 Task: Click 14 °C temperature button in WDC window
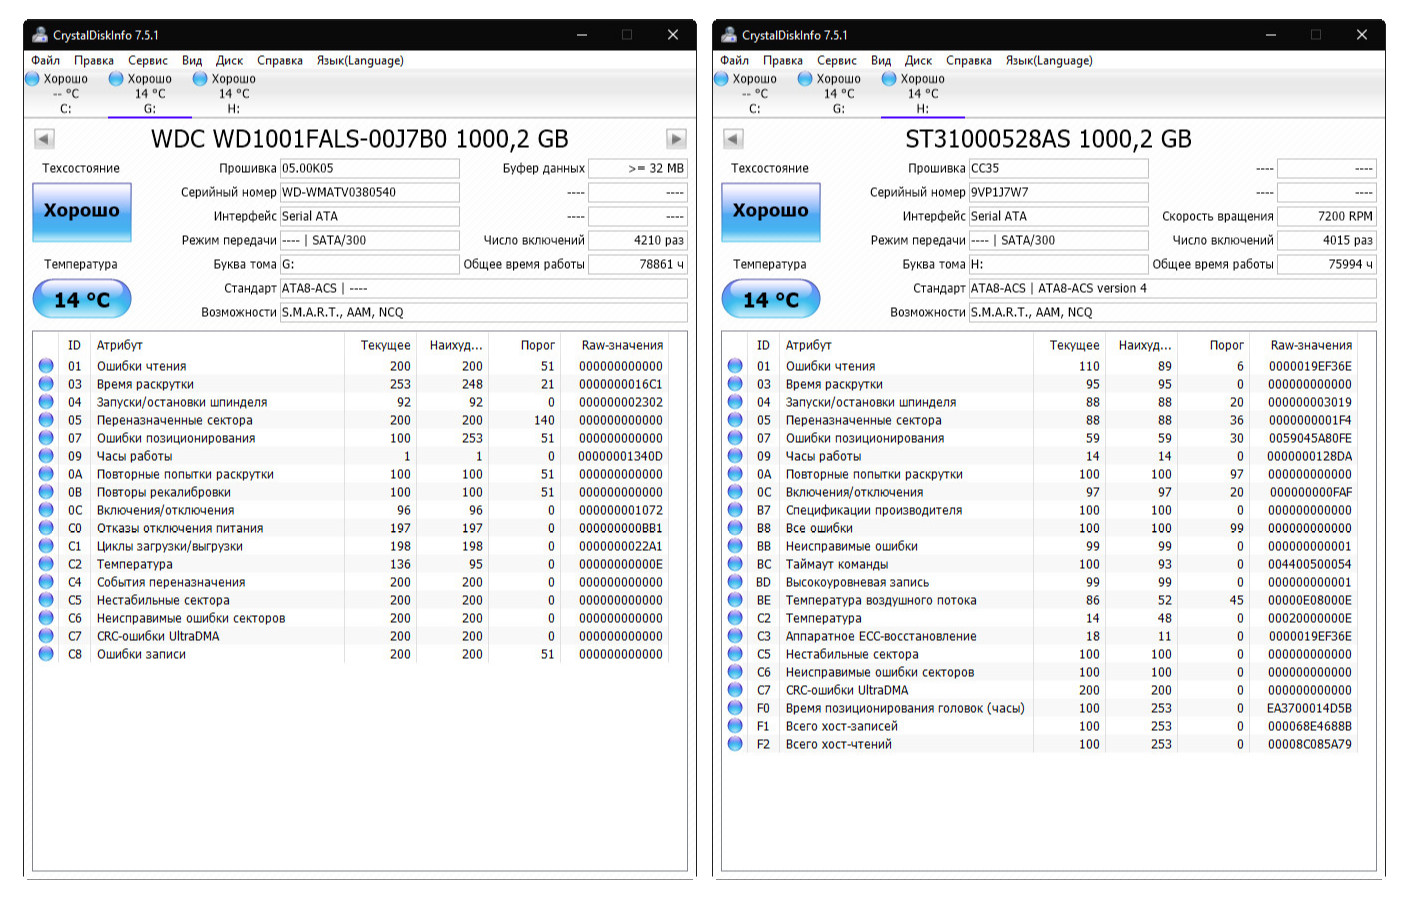(x=82, y=299)
